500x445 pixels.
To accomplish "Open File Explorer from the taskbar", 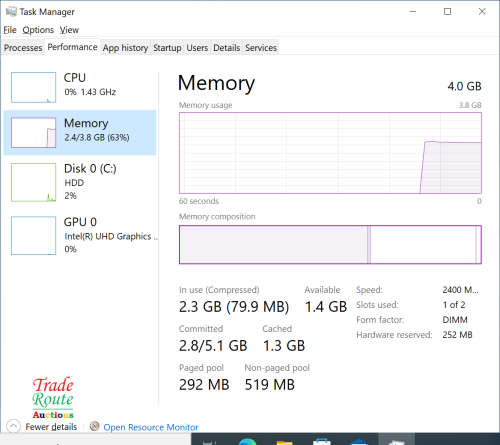I will pyautogui.click(x=284, y=442).
